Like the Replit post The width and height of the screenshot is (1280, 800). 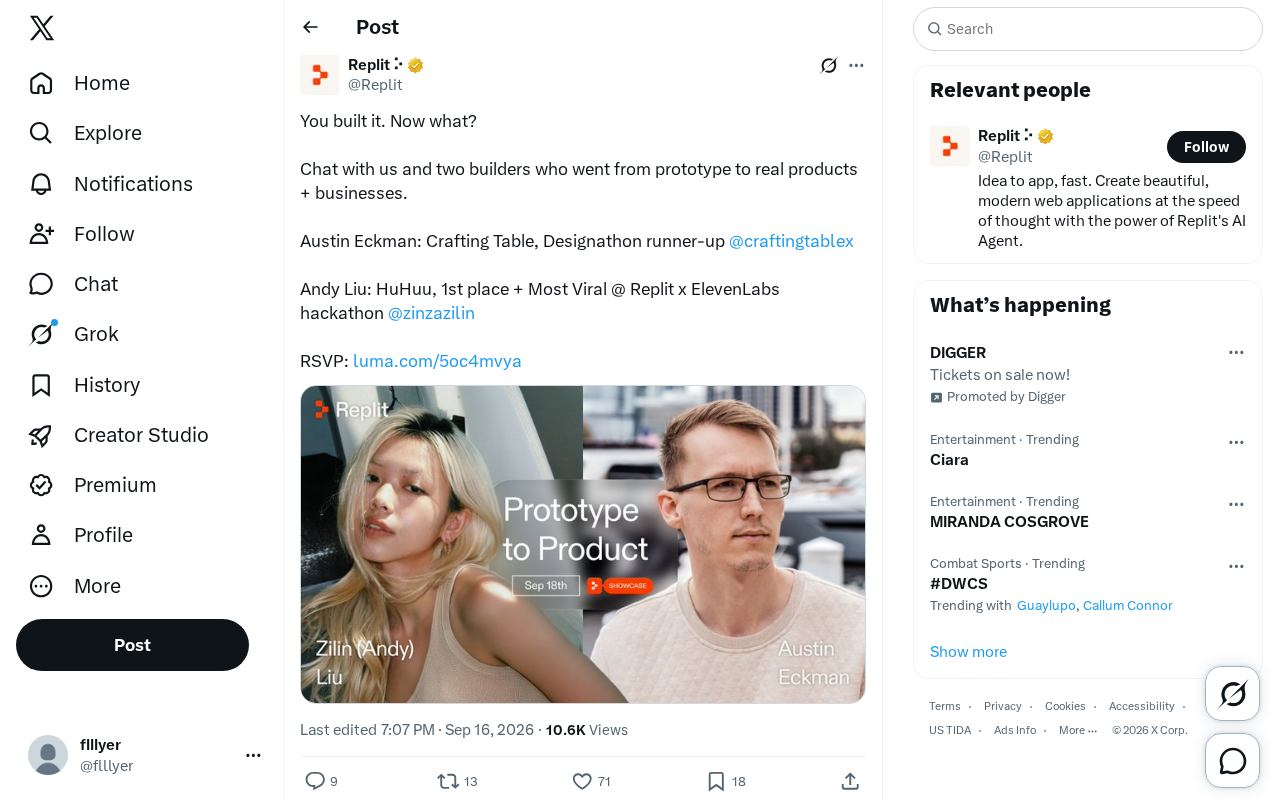pyautogui.click(x=591, y=781)
